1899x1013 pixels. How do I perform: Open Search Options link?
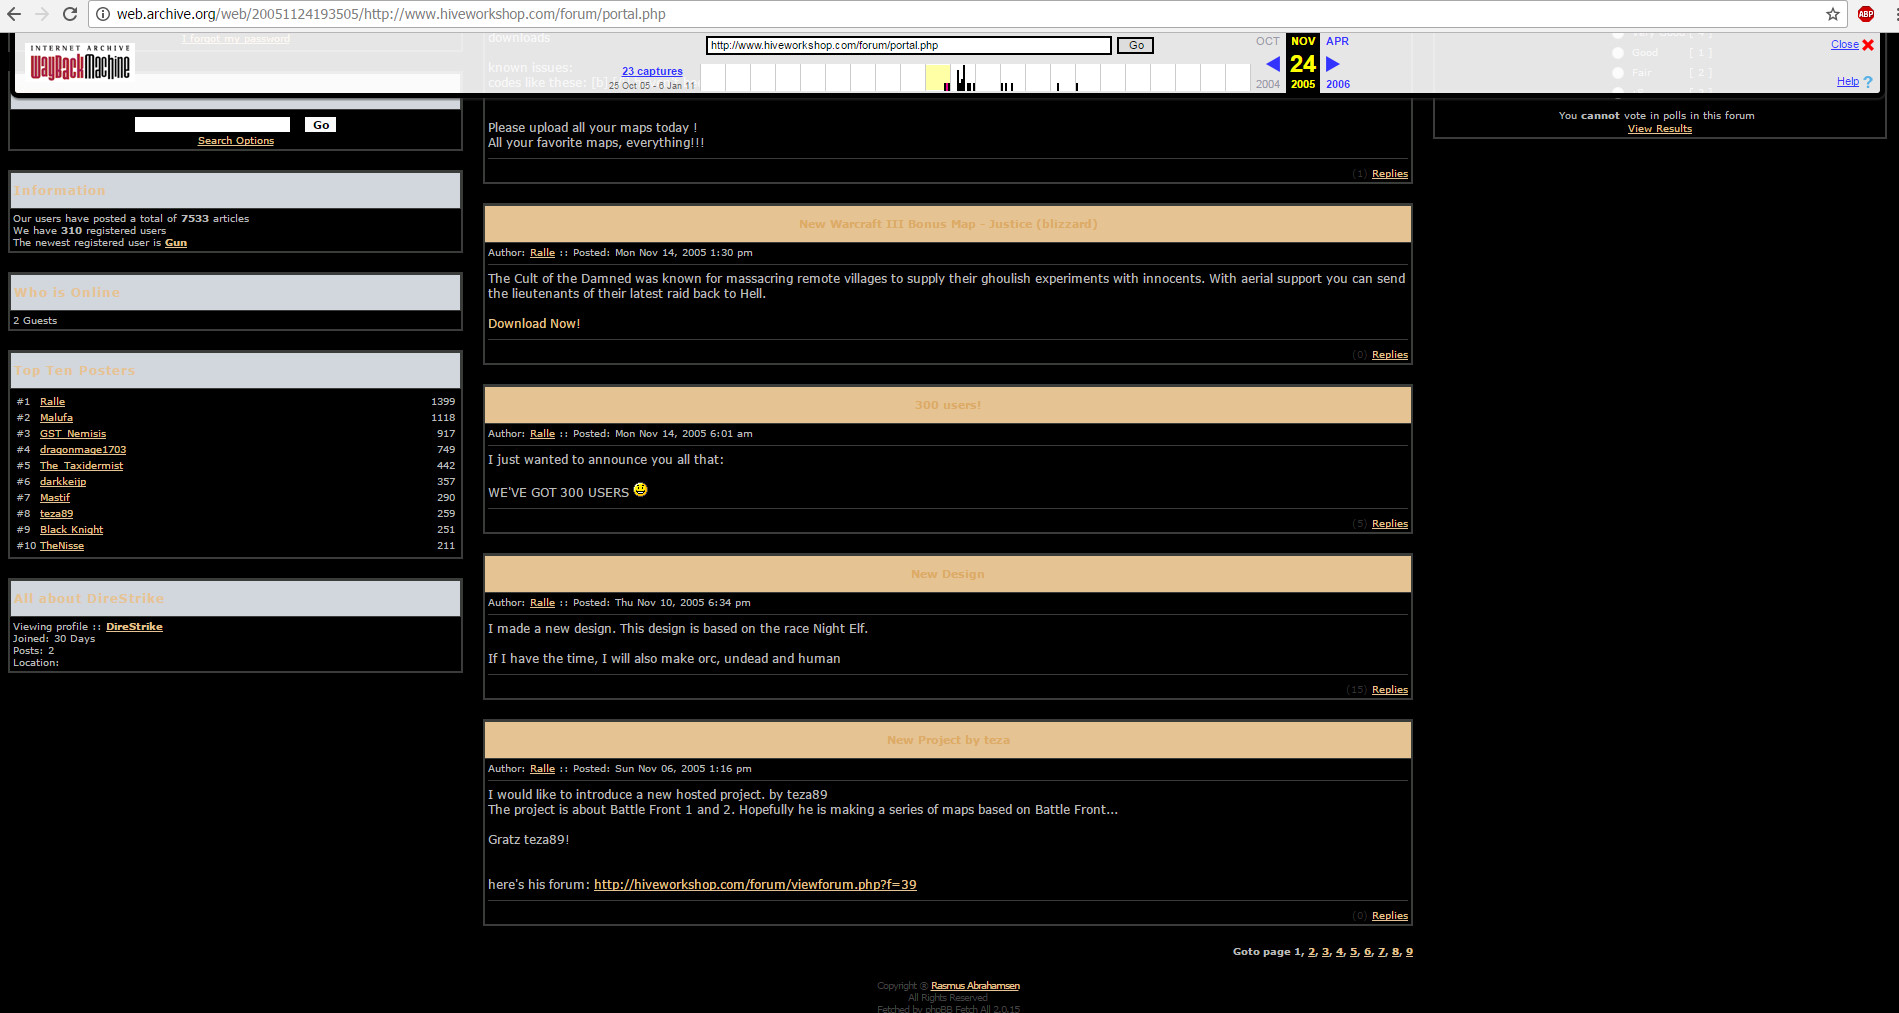click(x=236, y=141)
